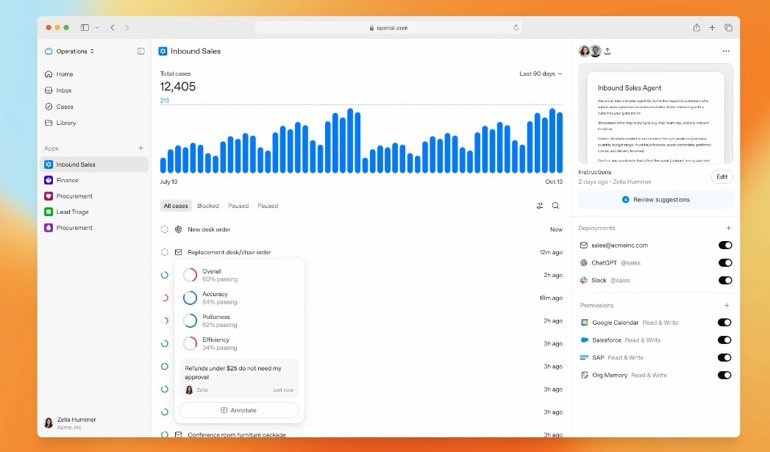Select the All cases tab
Screen dimensions: 770x452
176,206
